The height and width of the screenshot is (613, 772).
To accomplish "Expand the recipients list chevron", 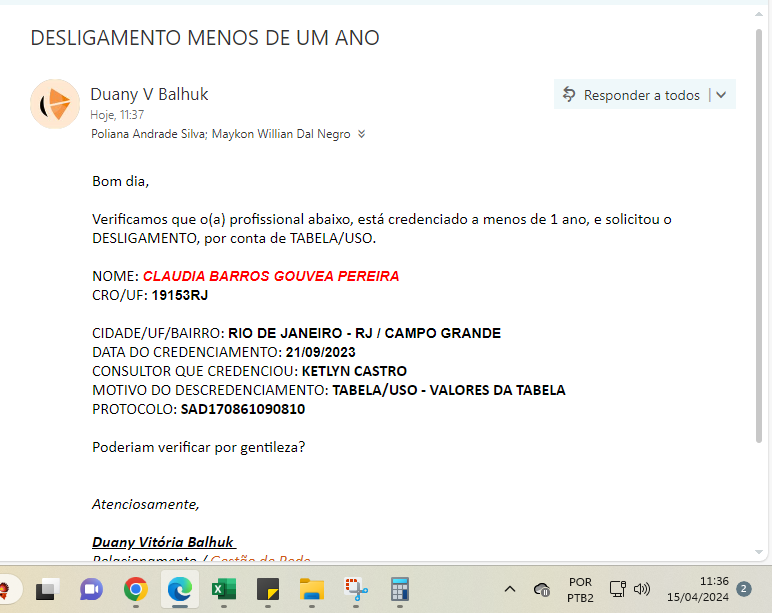I will pyautogui.click(x=362, y=134).
